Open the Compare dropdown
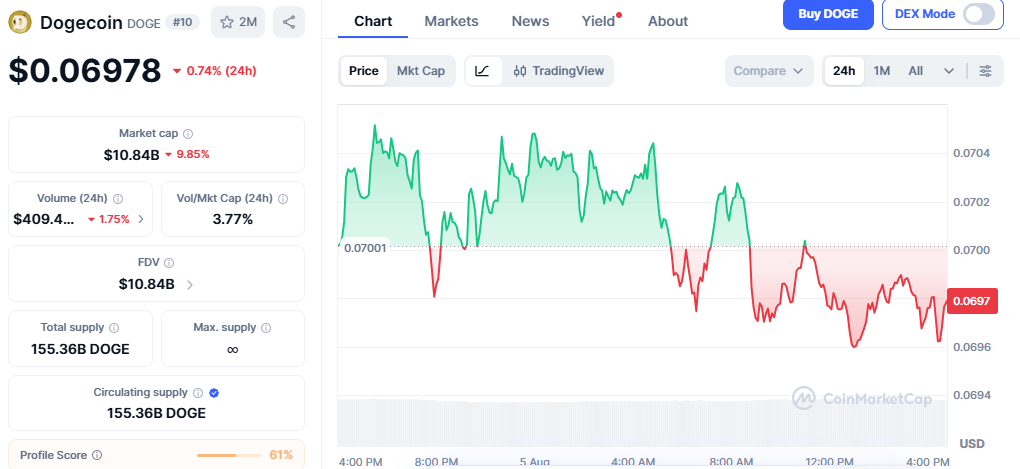This screenshot has height=469, width=1020. click(769, 71)
